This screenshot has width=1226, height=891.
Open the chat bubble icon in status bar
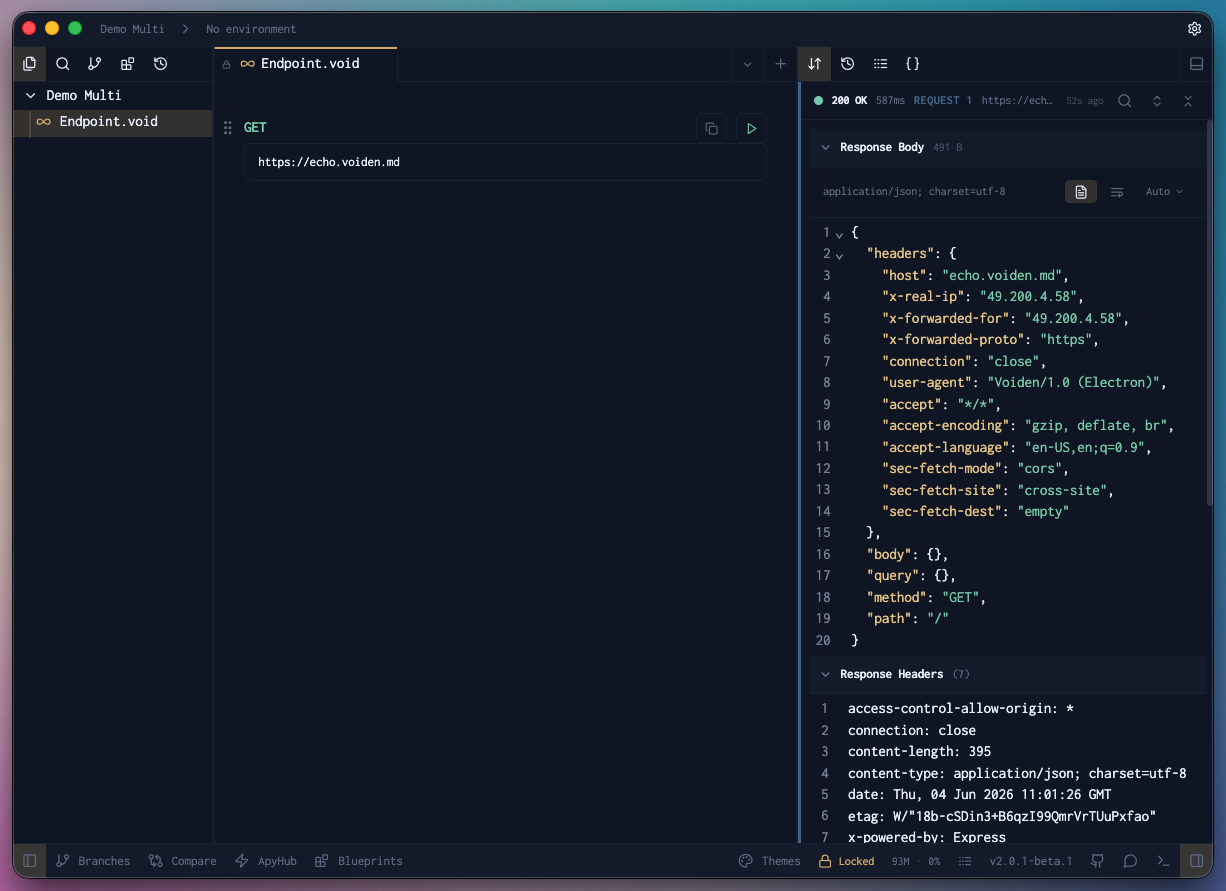tap(1130, 861)
